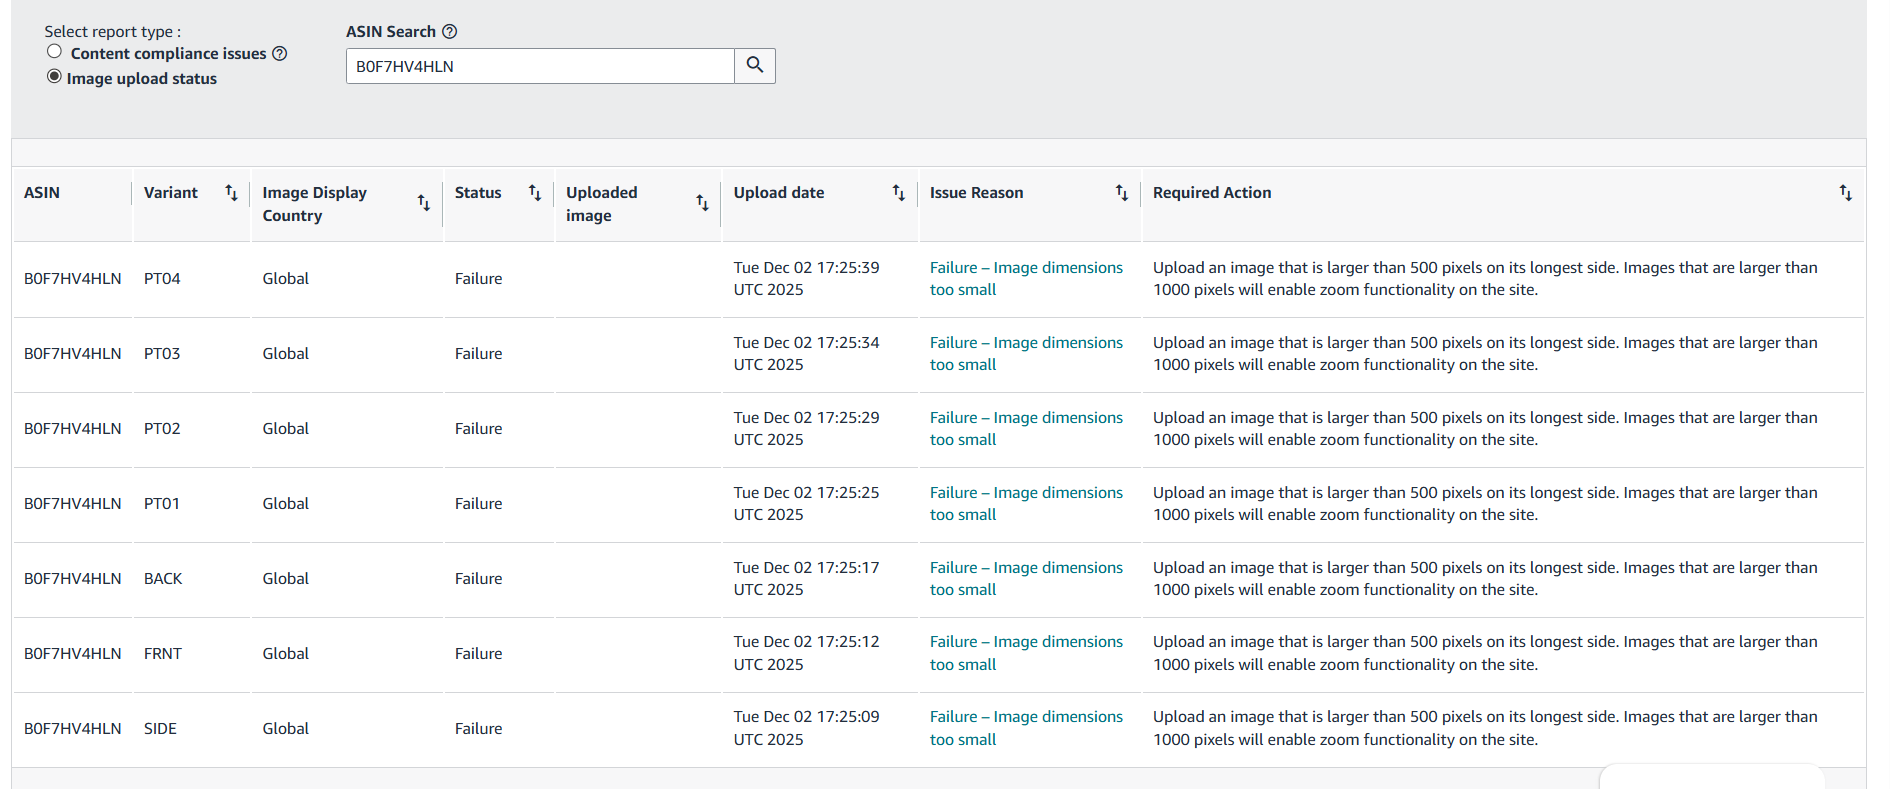Click the Variant column header label
Screen dimensions: 1890x789
tap(171, 193)
